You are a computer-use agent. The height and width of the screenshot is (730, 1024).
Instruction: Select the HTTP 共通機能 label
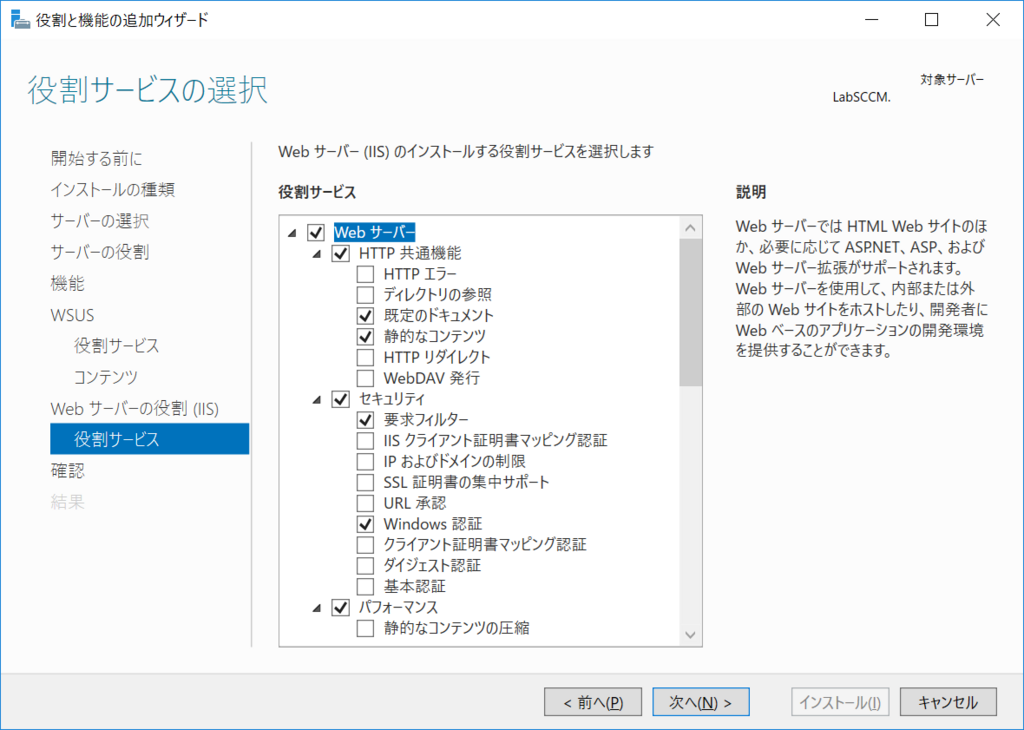[409, 253]
